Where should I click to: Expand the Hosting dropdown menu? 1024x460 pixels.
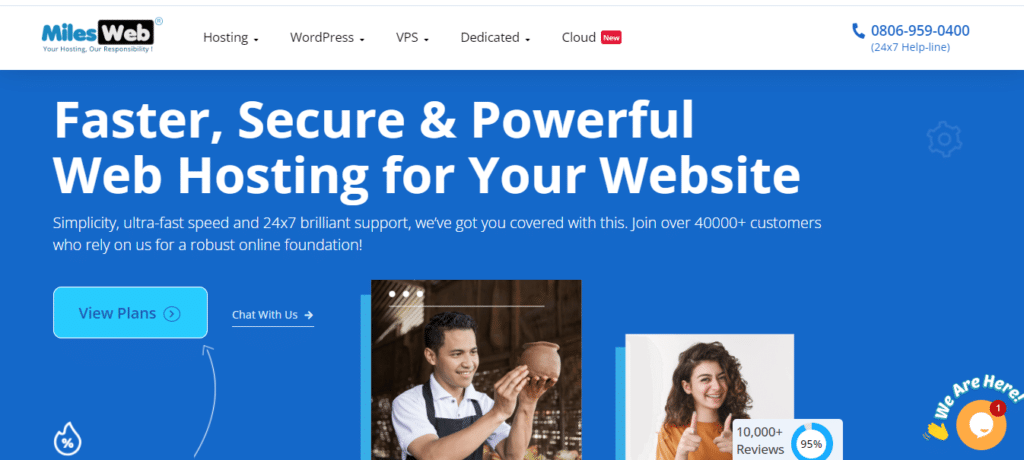click(231, 38)
